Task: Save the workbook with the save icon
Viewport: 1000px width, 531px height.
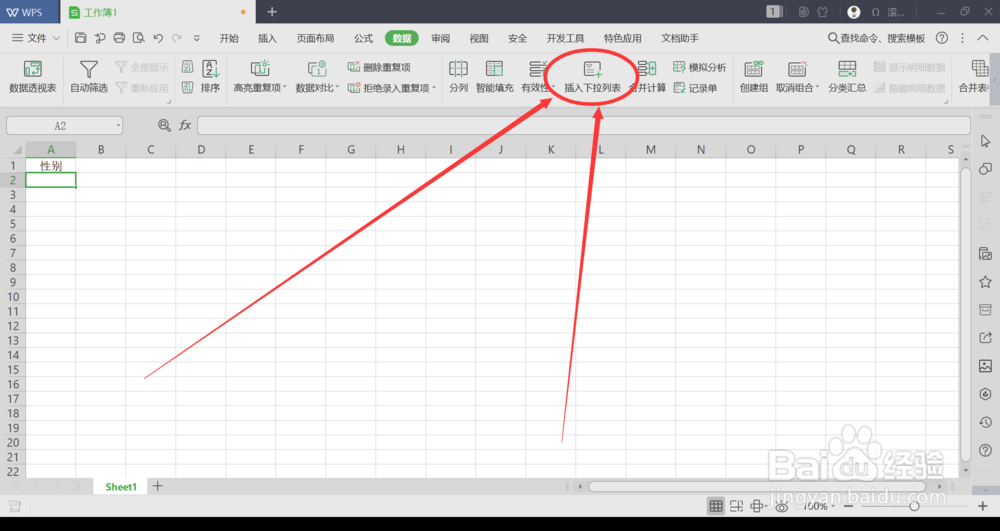Action: (80, 38)
